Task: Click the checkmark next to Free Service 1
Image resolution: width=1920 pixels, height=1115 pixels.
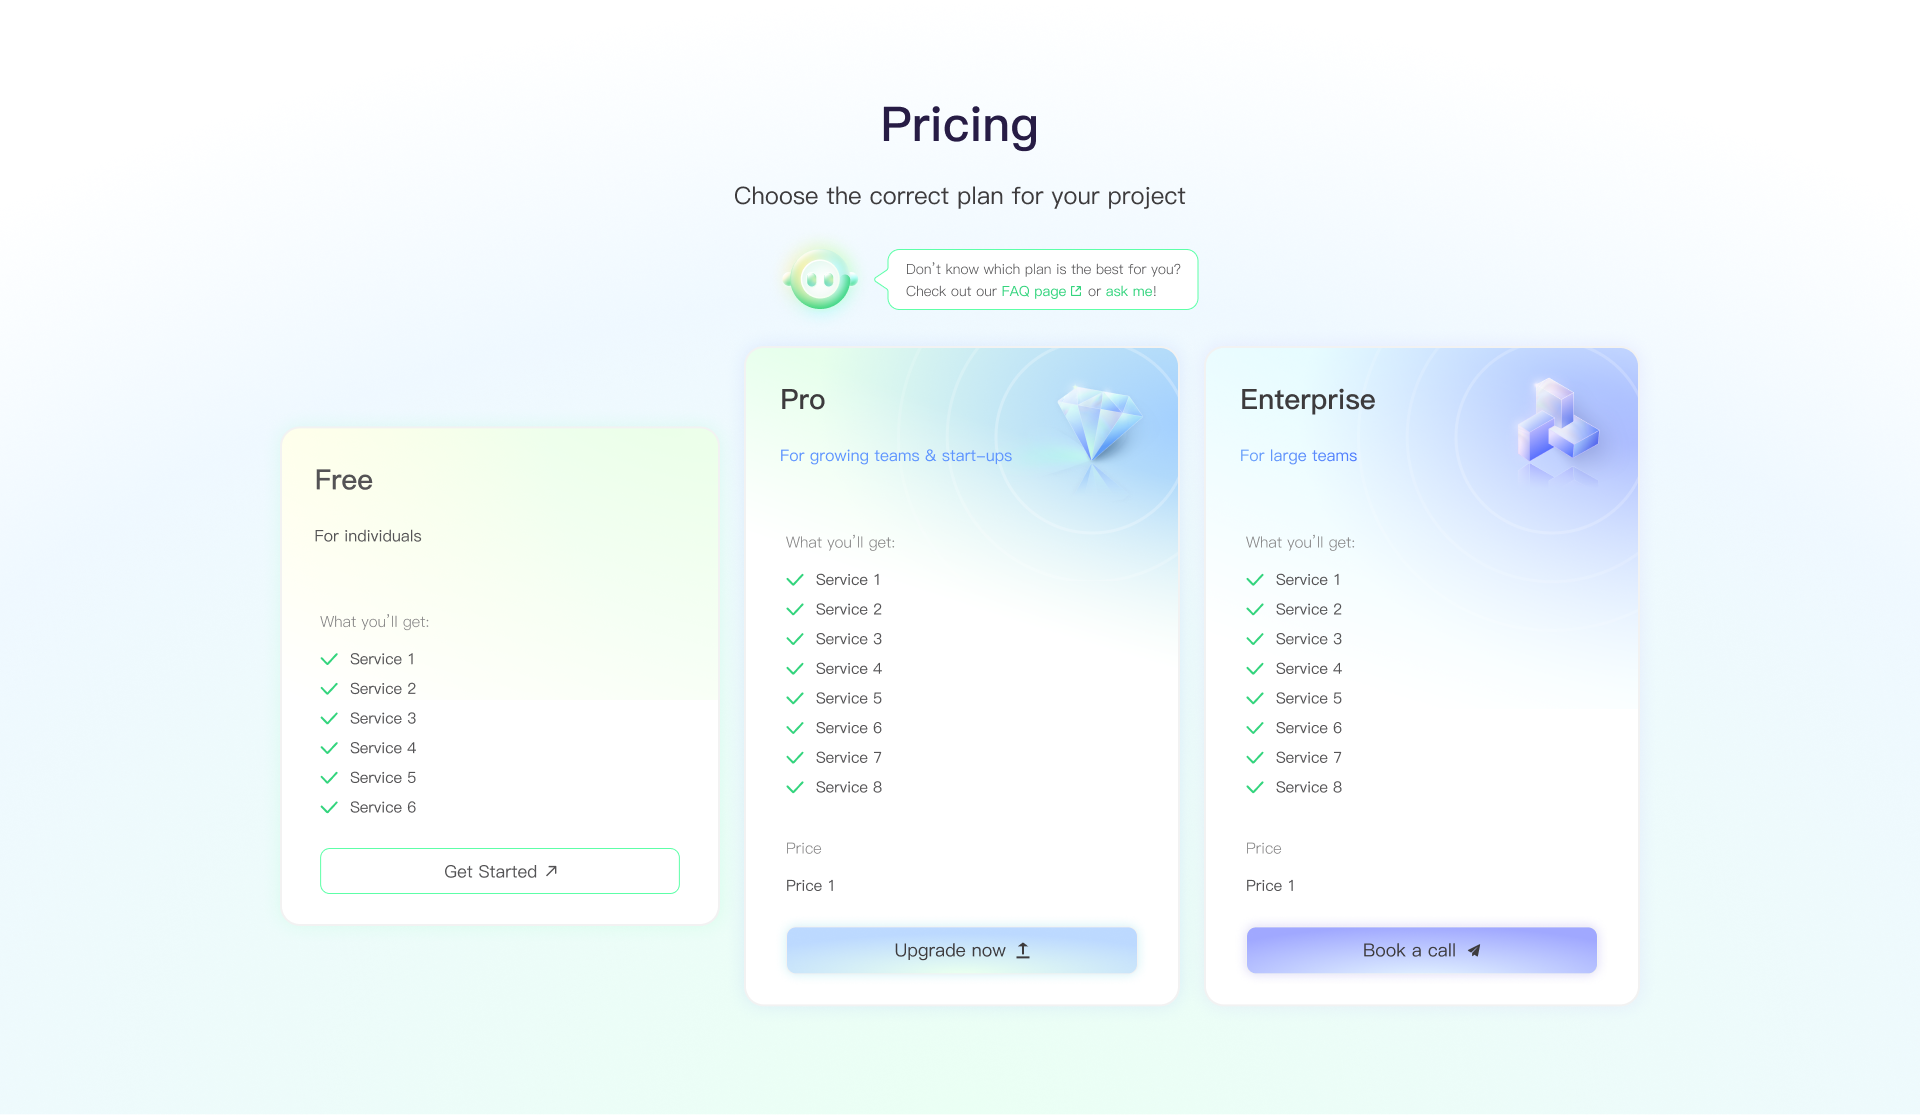Action: click(x=329, y=659)
